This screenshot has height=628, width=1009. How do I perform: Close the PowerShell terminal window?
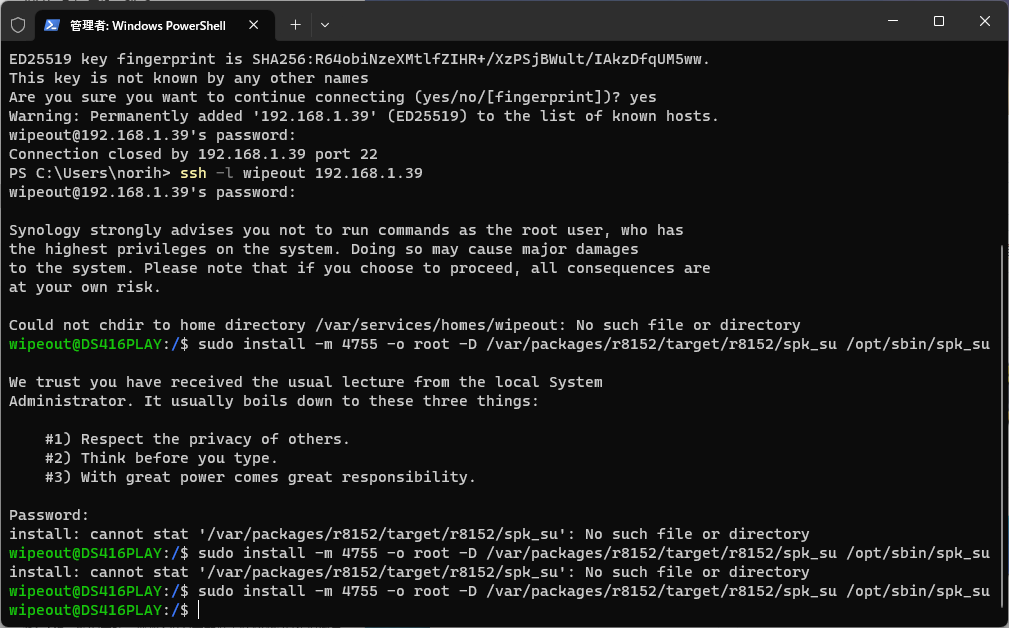(x=985, y=21)
